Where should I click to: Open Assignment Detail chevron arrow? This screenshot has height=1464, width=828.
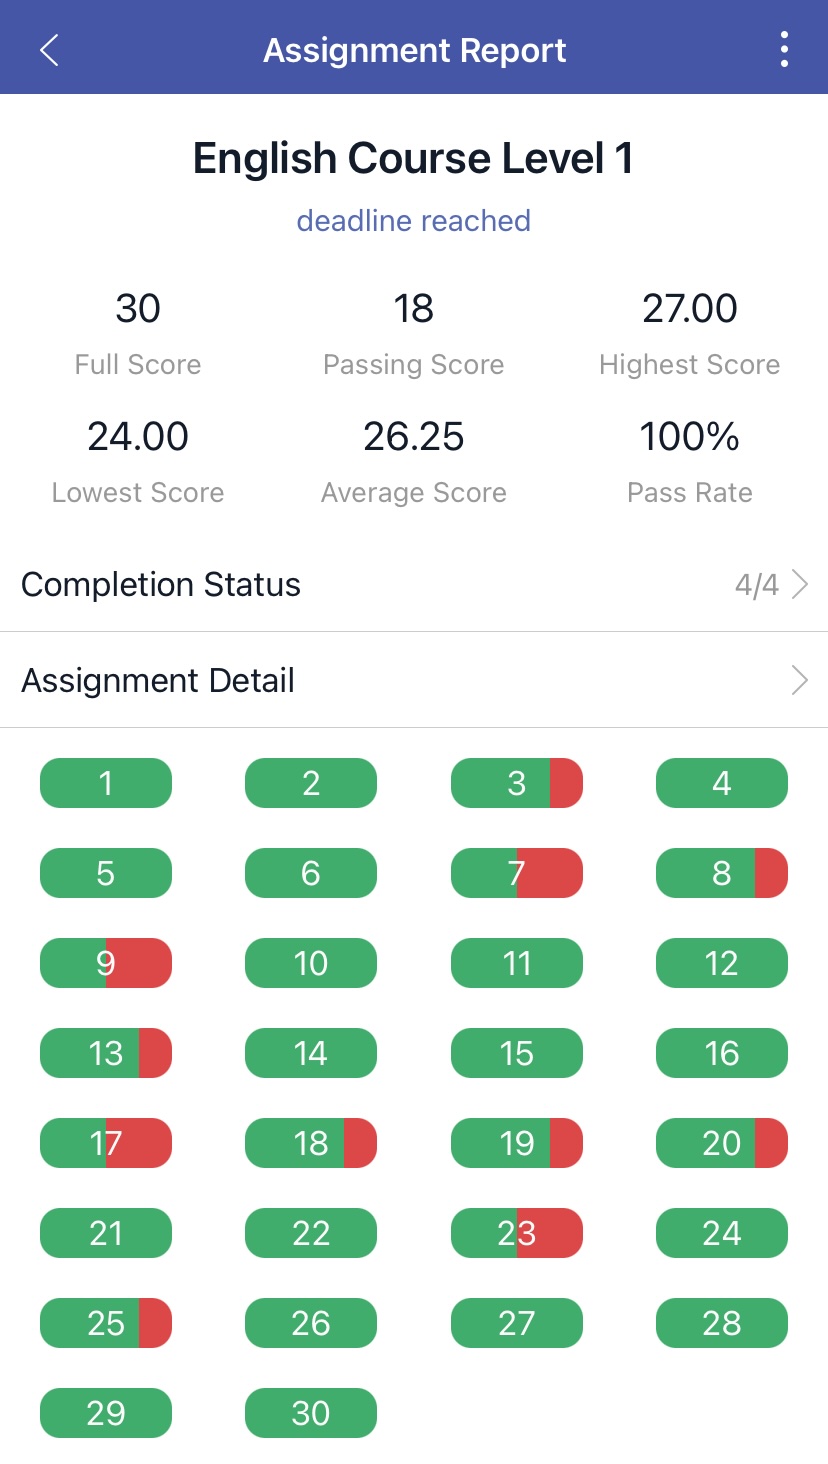pyautogui.click(x=799, y=681)
